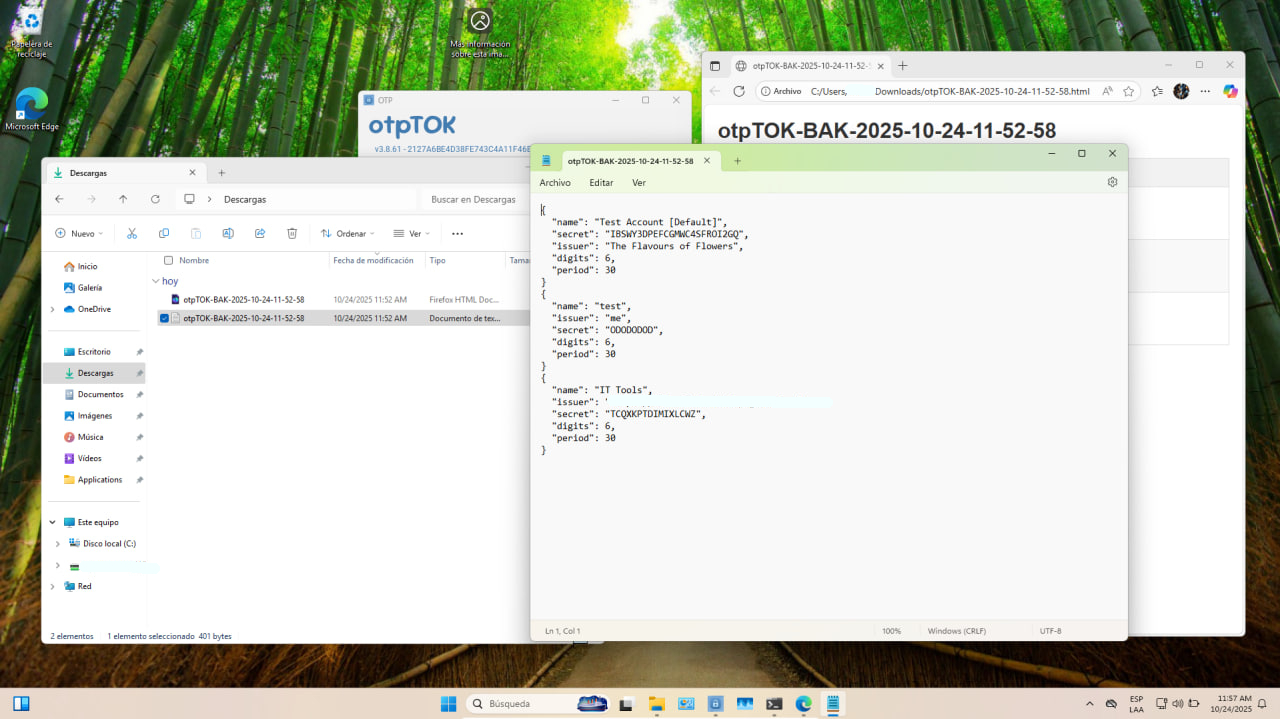
Task: Open the Ver dropdown in Explorer
Action: coord(413,233)
